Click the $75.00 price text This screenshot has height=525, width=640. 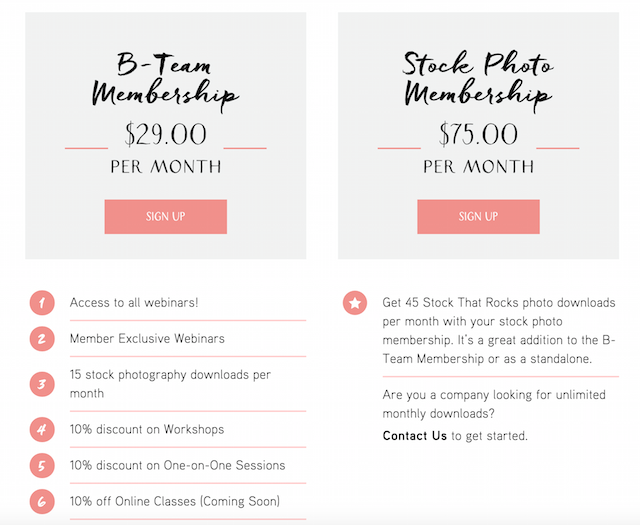click(478, 134)
